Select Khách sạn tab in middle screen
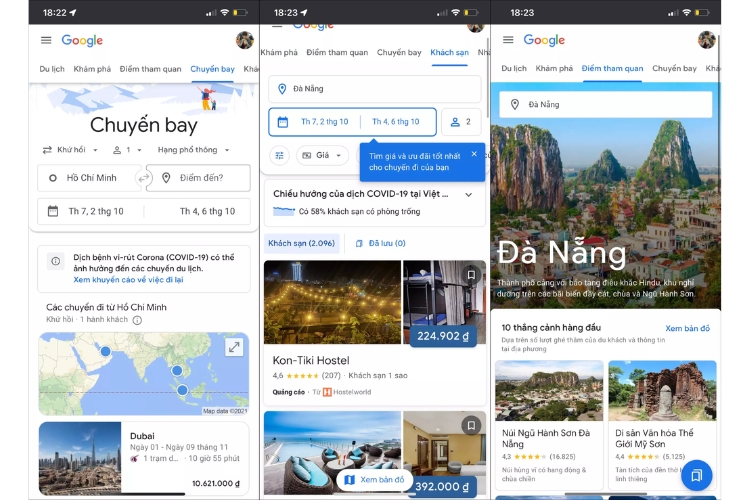 [449, 53]
